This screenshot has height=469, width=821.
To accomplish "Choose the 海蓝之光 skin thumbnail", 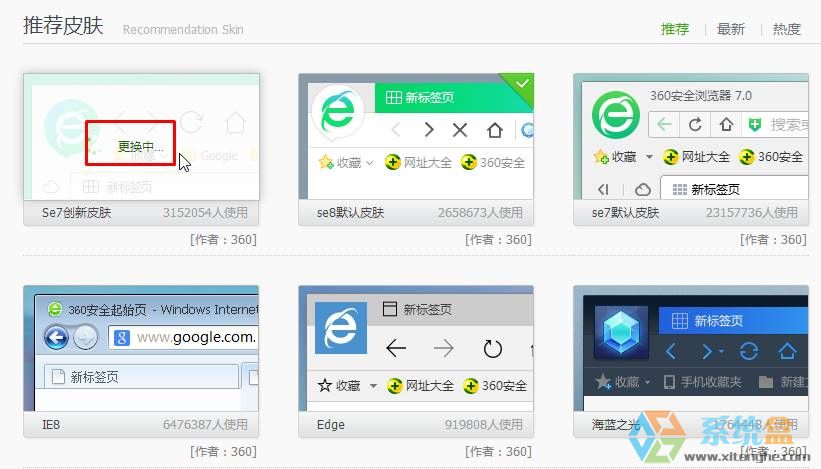I will pyautogui.click(x=691, y=349).
